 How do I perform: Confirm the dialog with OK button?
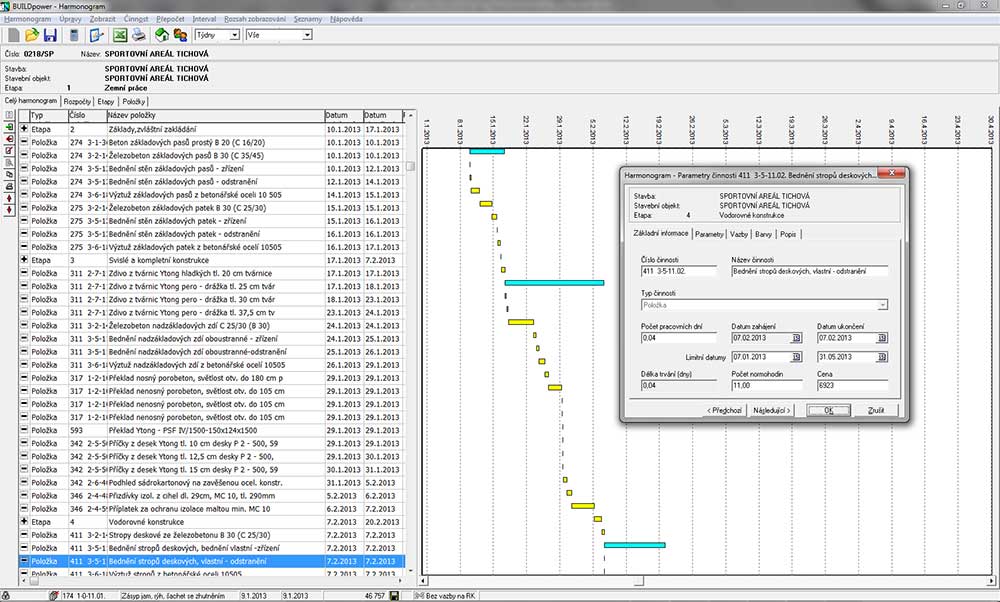[x=828, y=410]
